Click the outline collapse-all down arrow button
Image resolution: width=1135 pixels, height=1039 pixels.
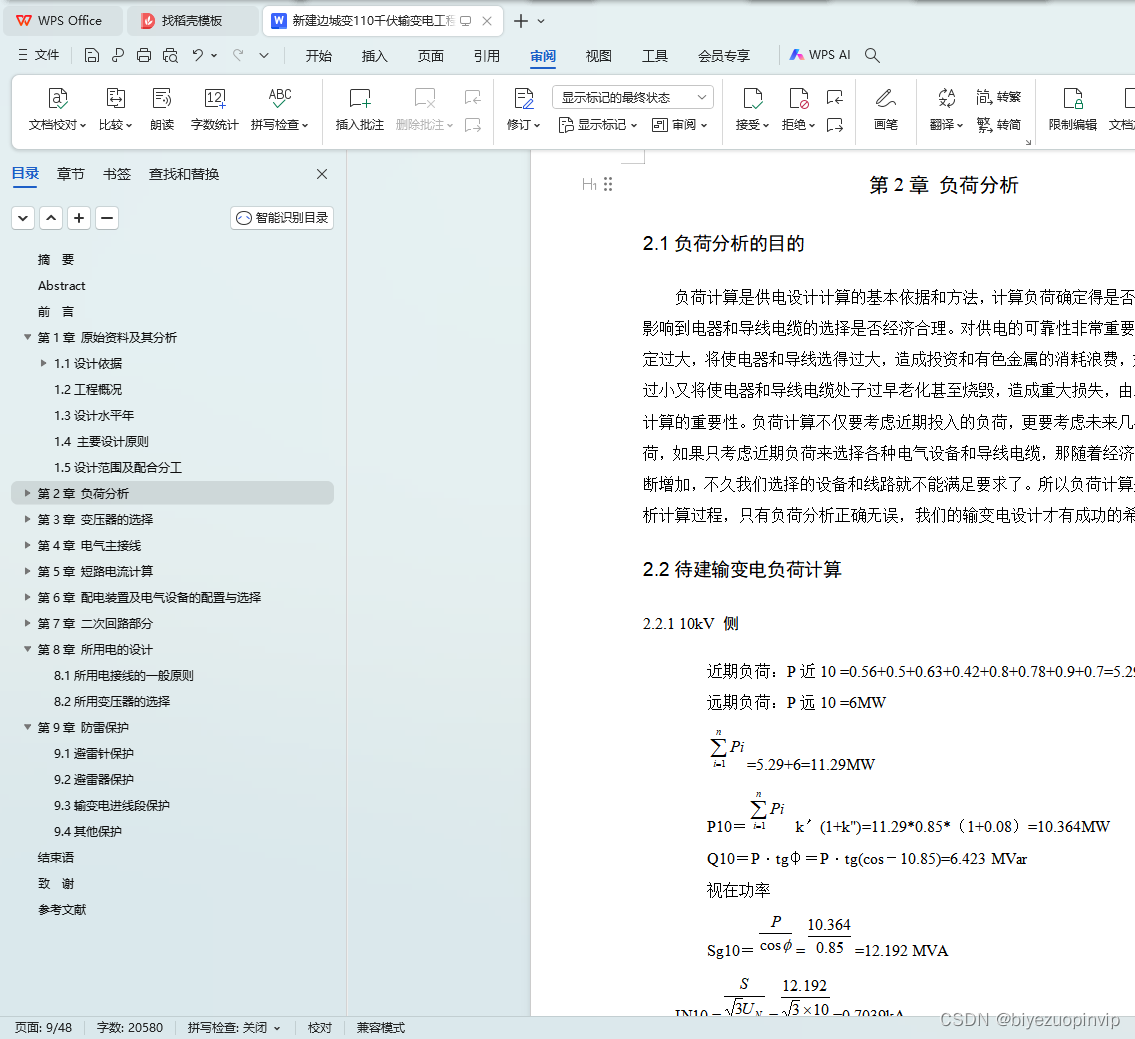pos(23,218)
